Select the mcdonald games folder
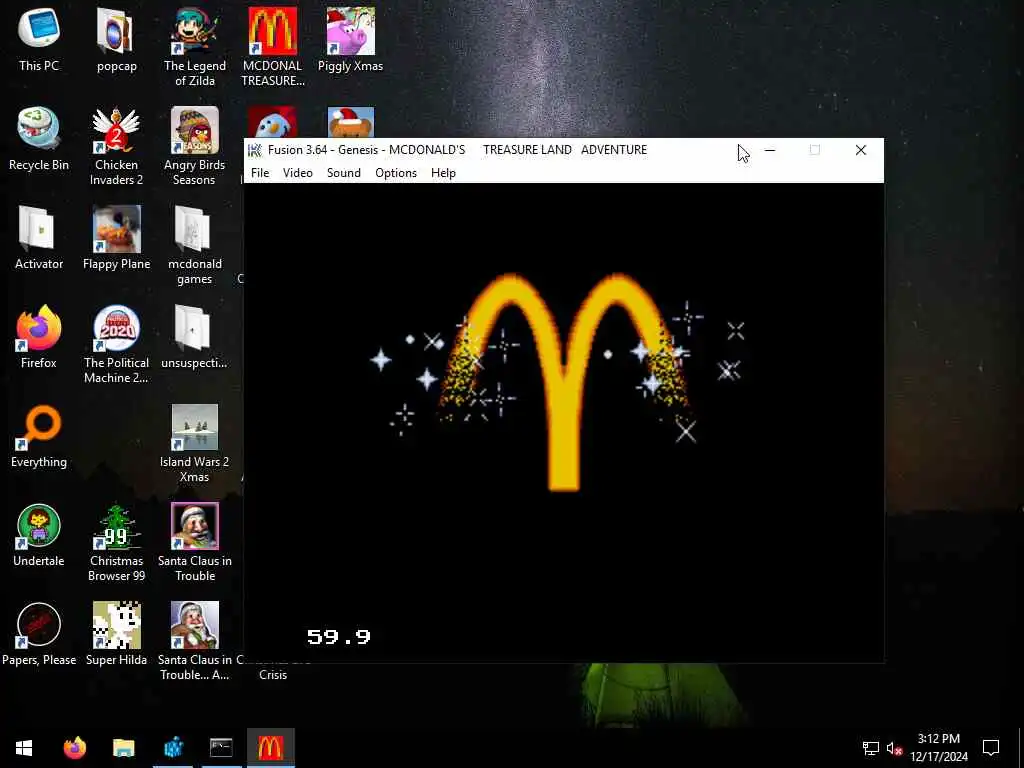The height and width of the screenshot is (768, 1024). 195,246
